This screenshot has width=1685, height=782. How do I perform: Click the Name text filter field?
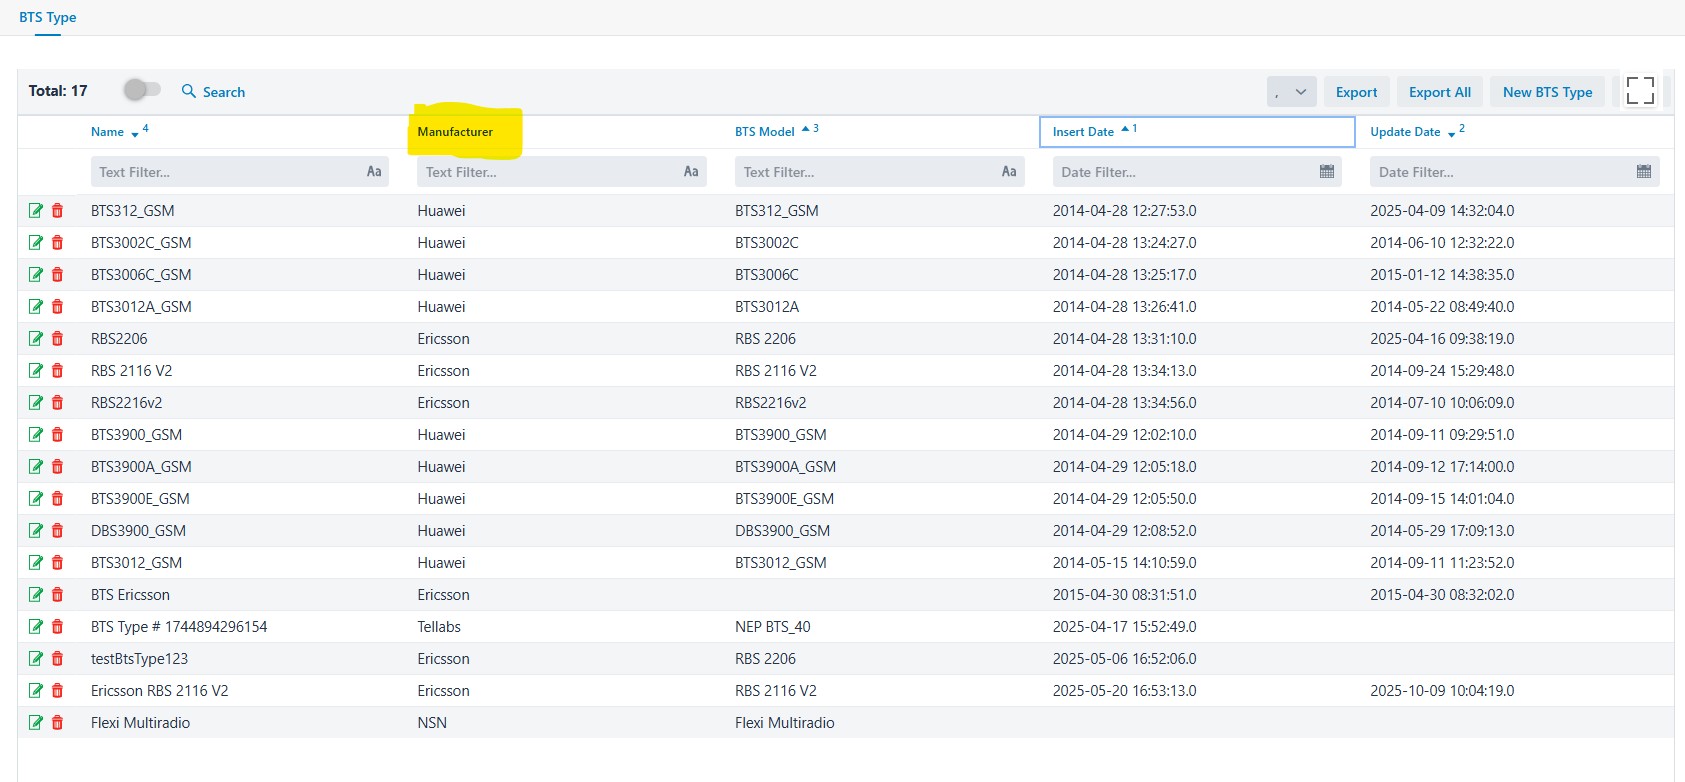point(225,172)
